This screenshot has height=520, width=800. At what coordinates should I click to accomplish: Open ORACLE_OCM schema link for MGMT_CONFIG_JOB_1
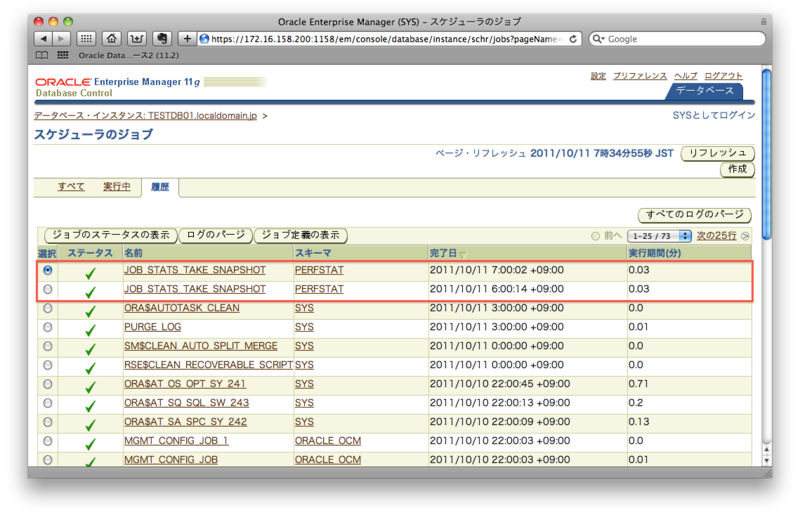pyautogui.click(x=328, y=441)
